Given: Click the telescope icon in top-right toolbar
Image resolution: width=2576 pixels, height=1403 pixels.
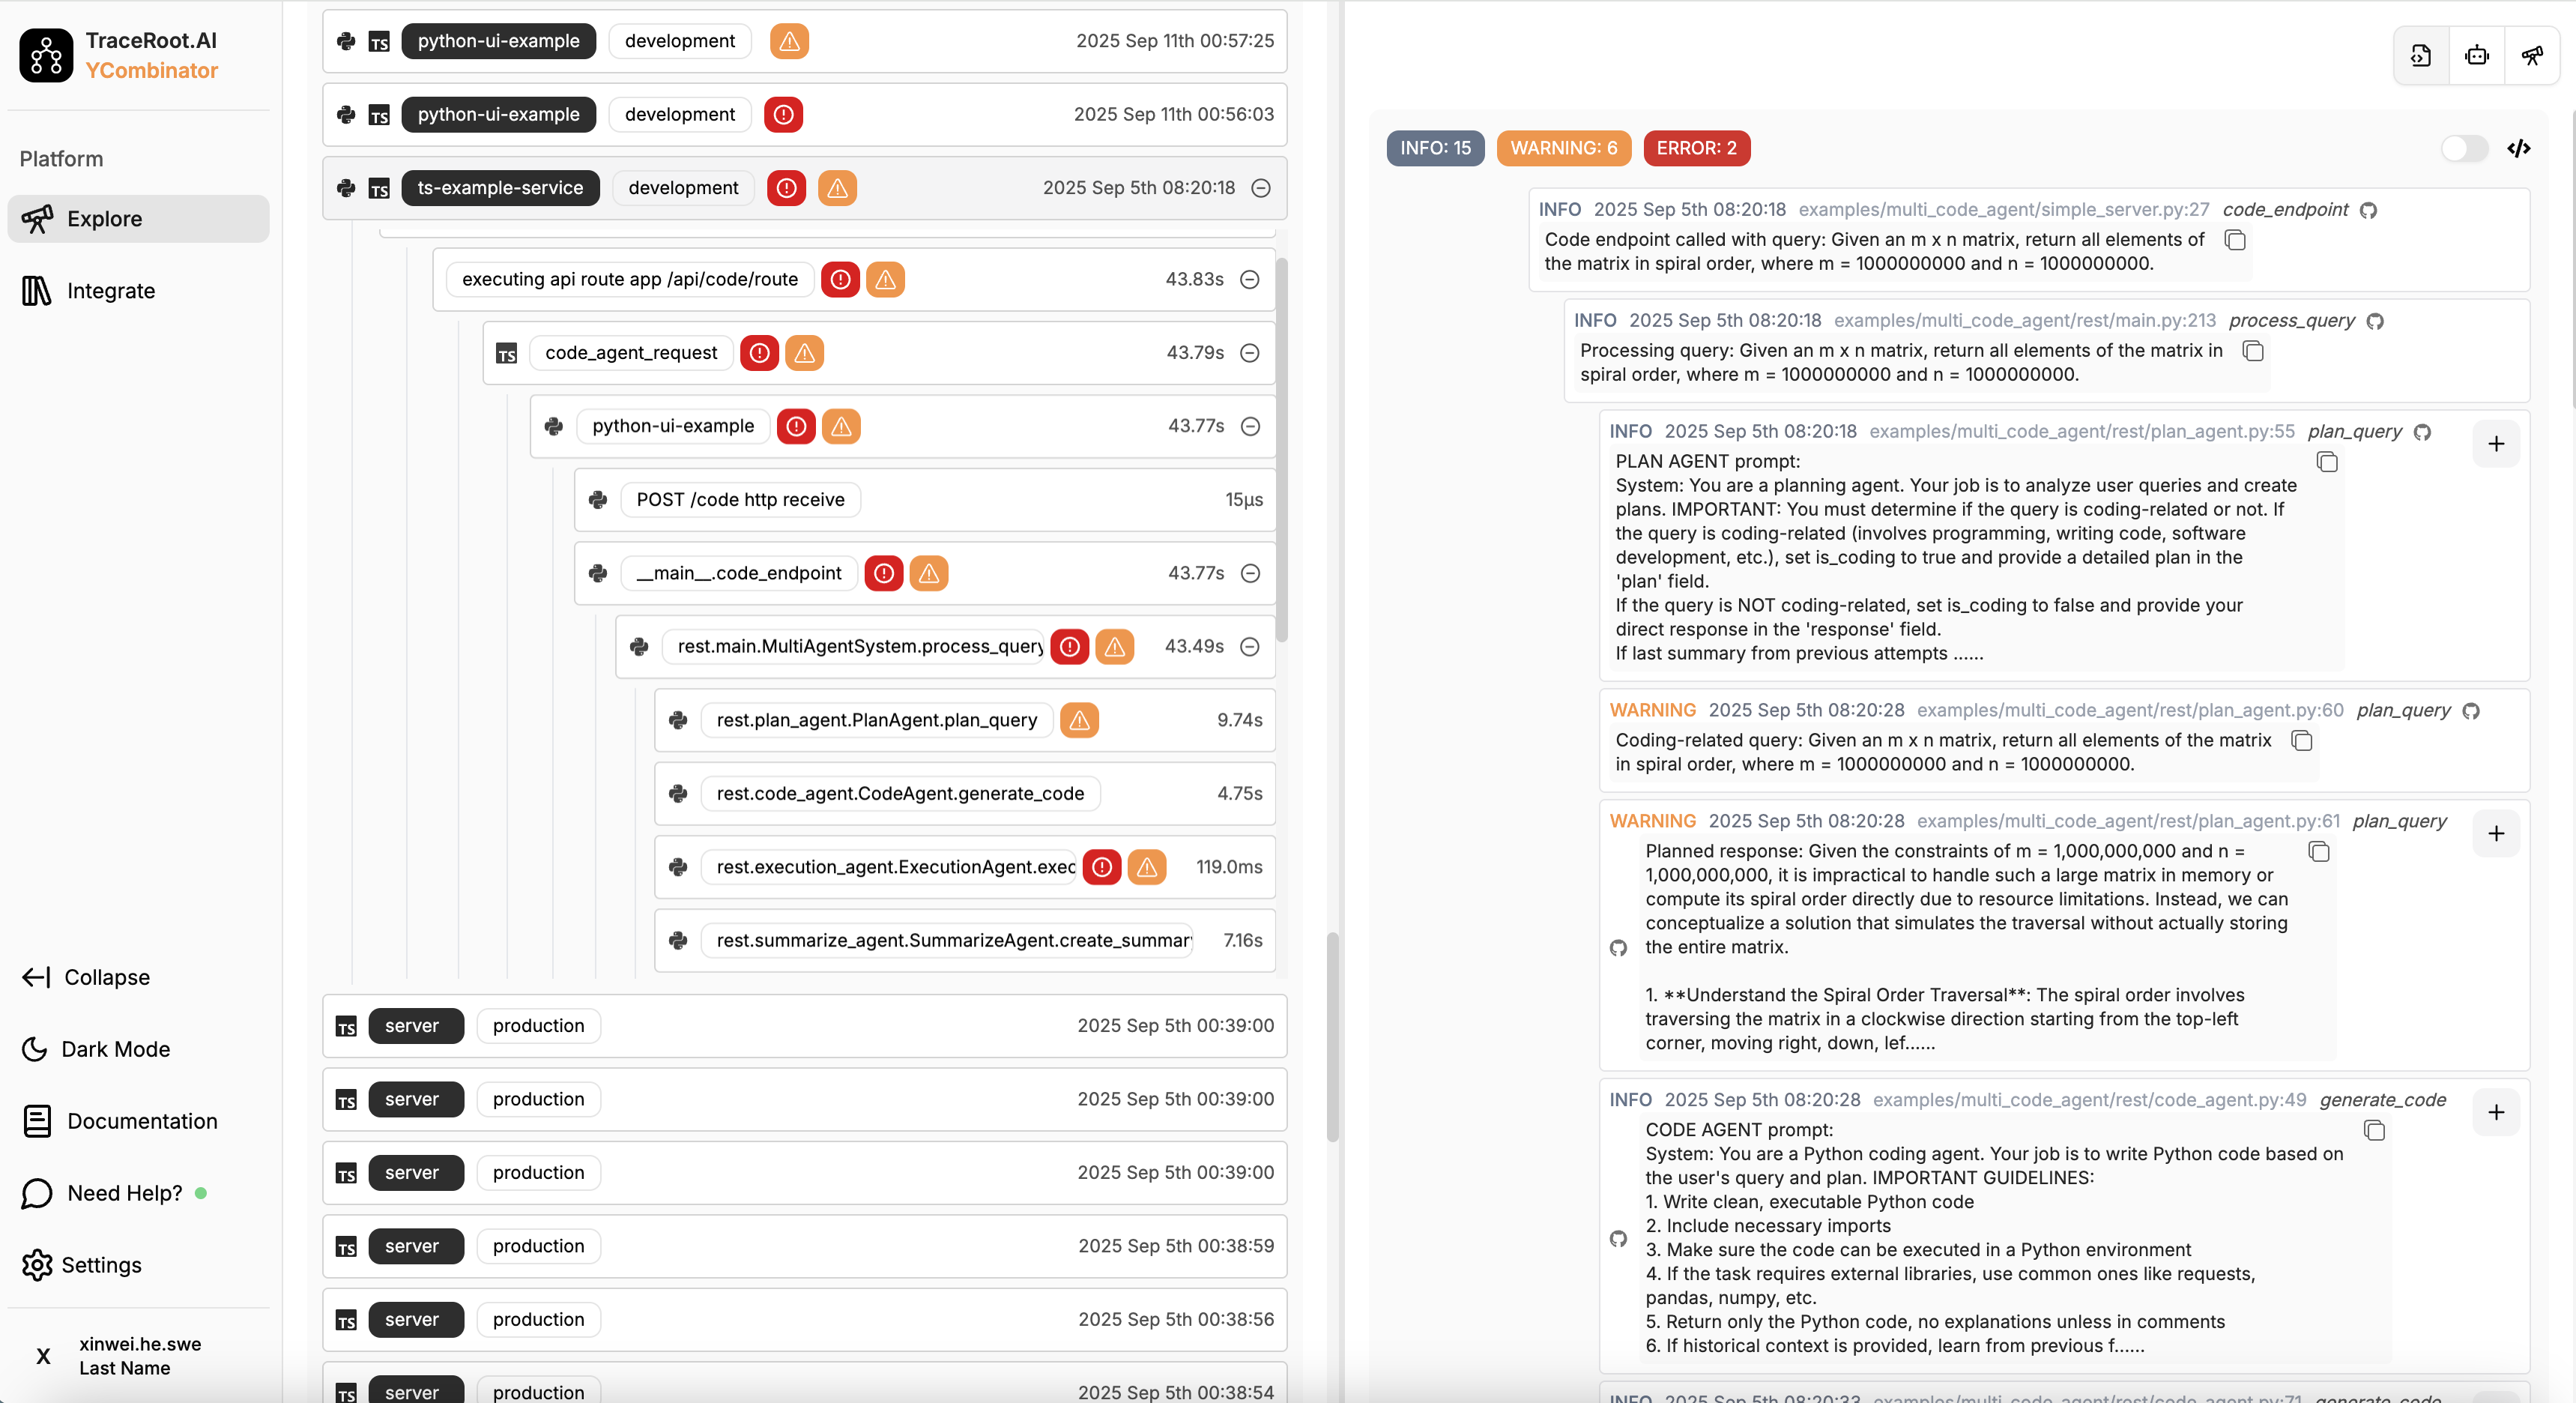Looking at the screenshot, I should coord(2531,56).
